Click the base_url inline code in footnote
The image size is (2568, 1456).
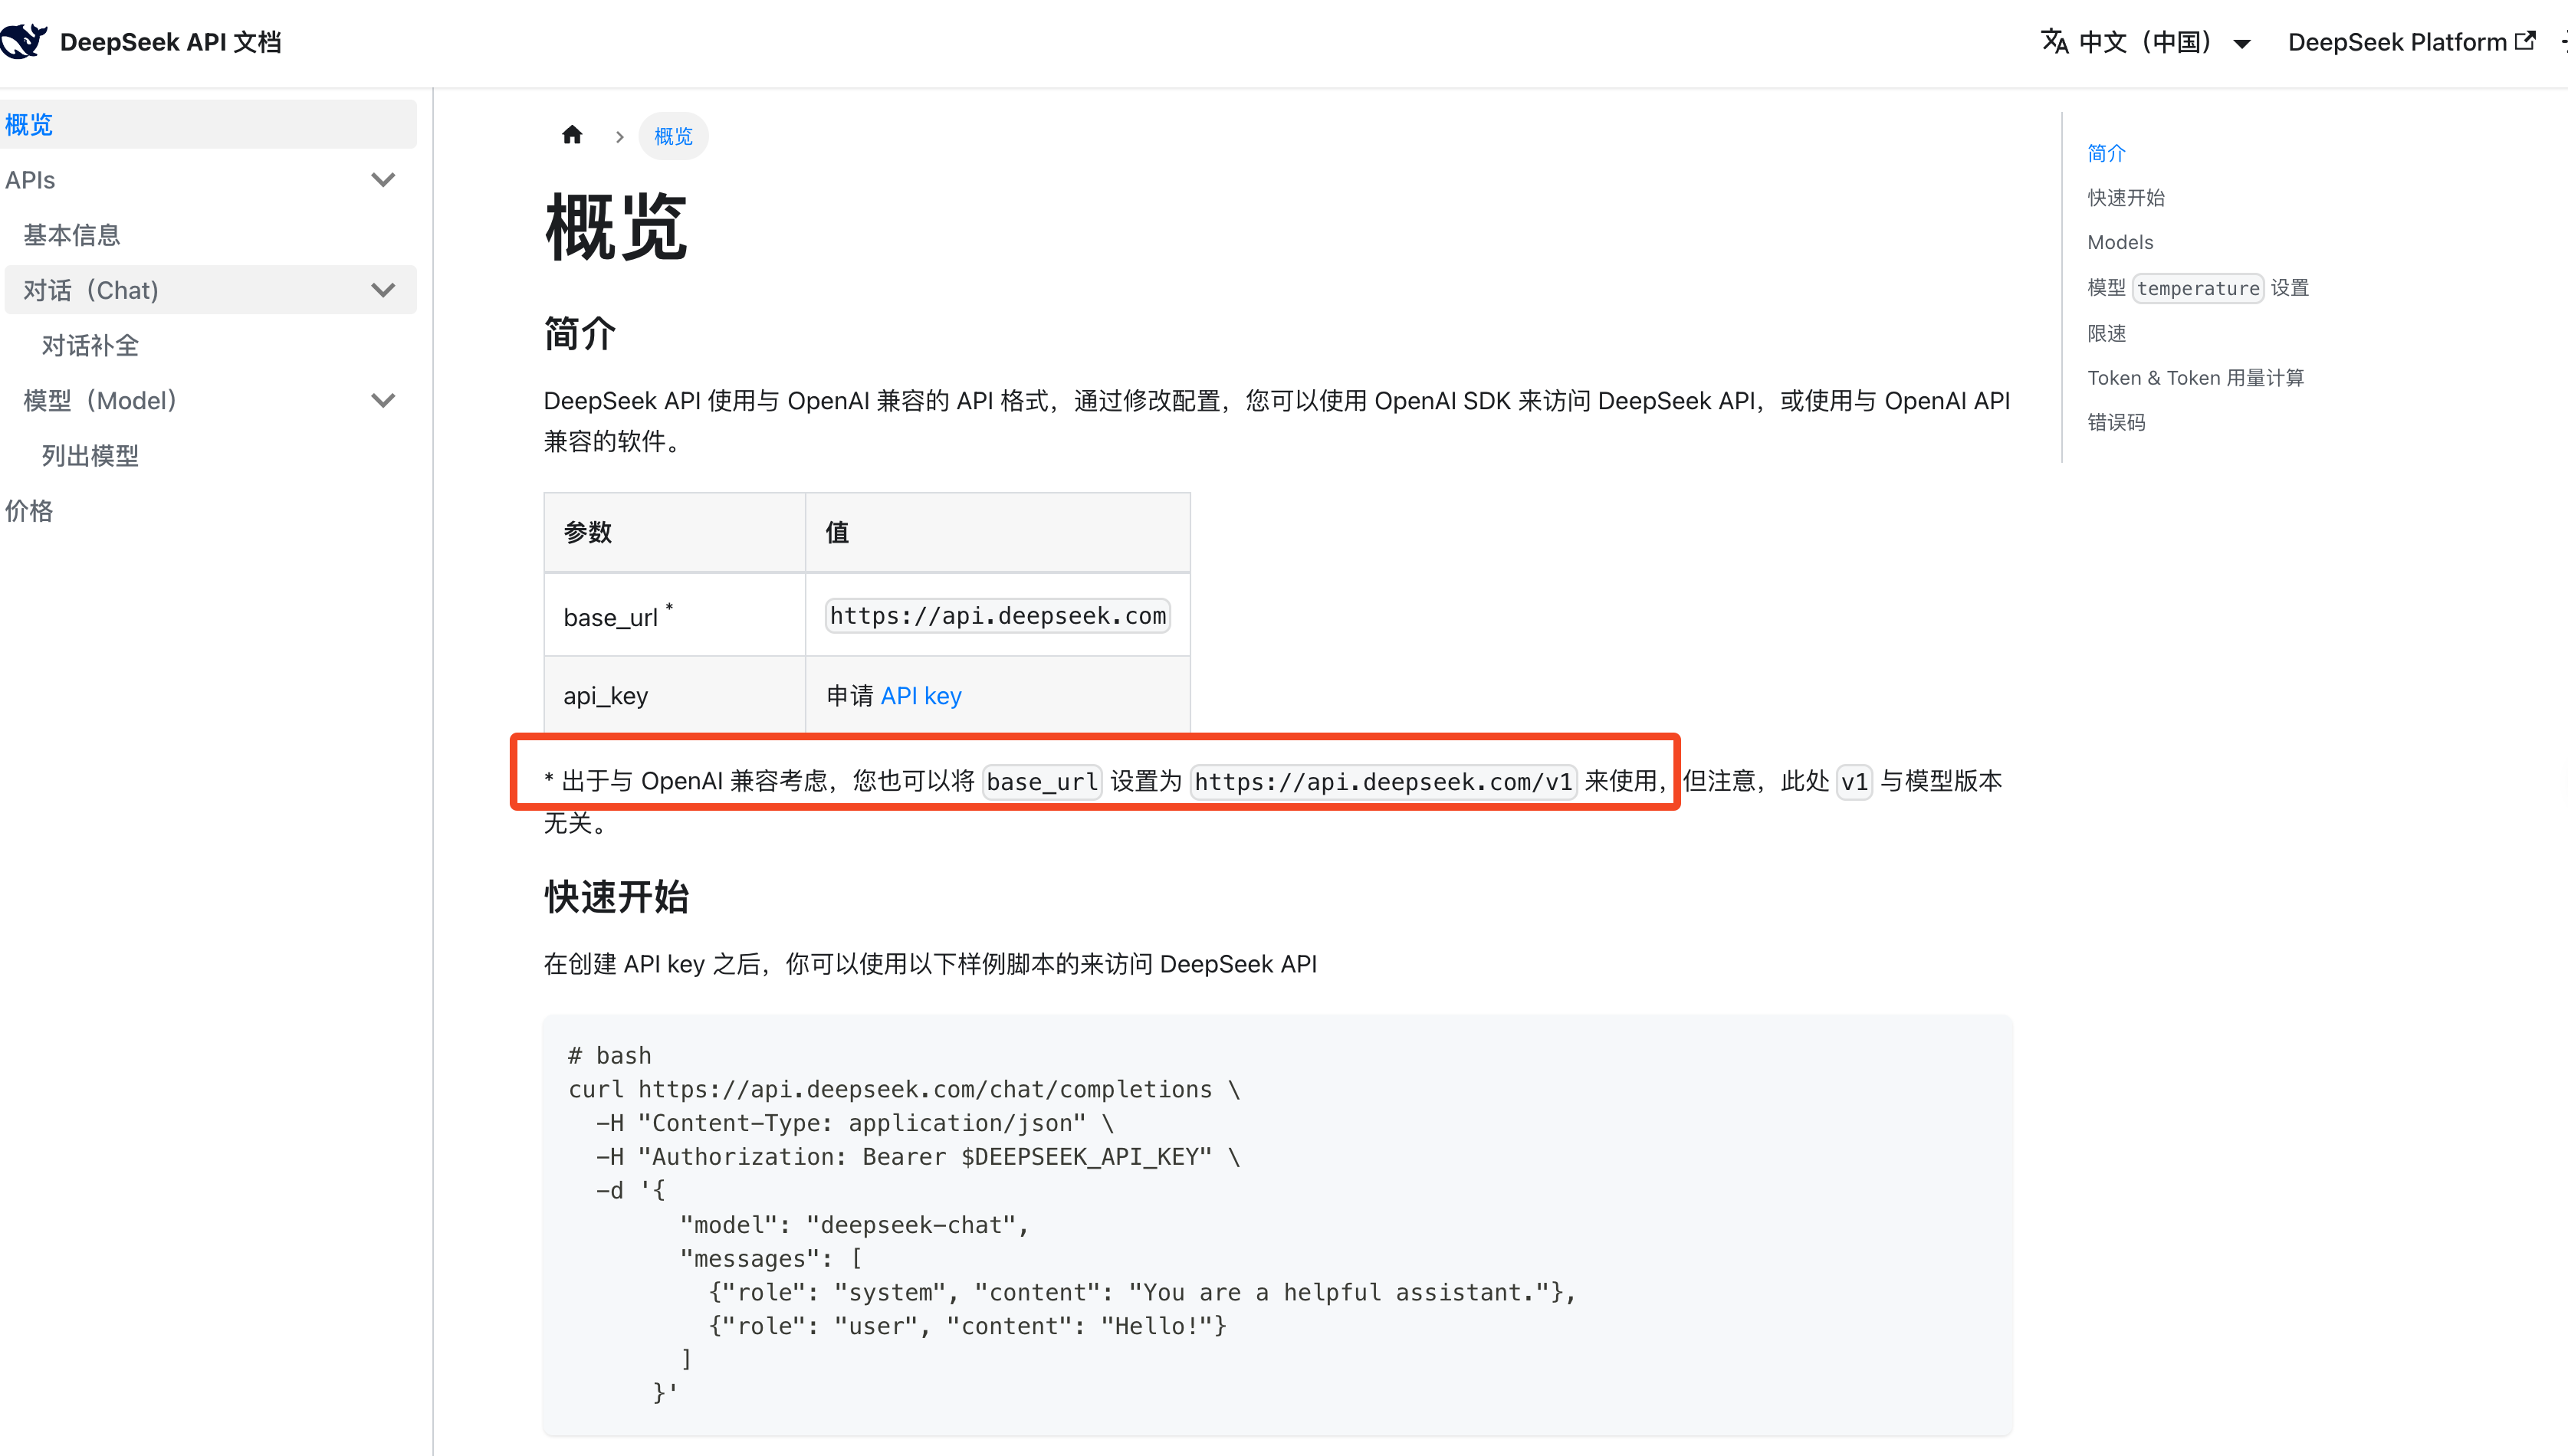pos(1042,781)
